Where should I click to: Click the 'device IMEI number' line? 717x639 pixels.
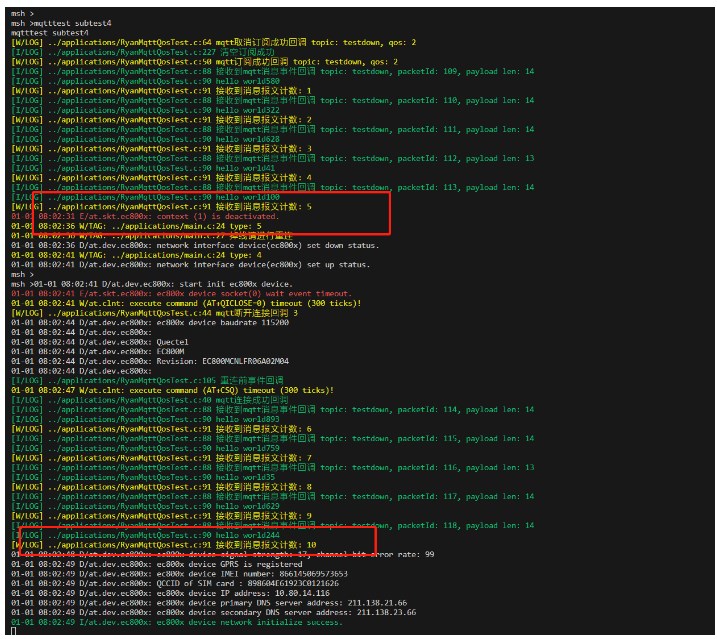coord(179,574)
